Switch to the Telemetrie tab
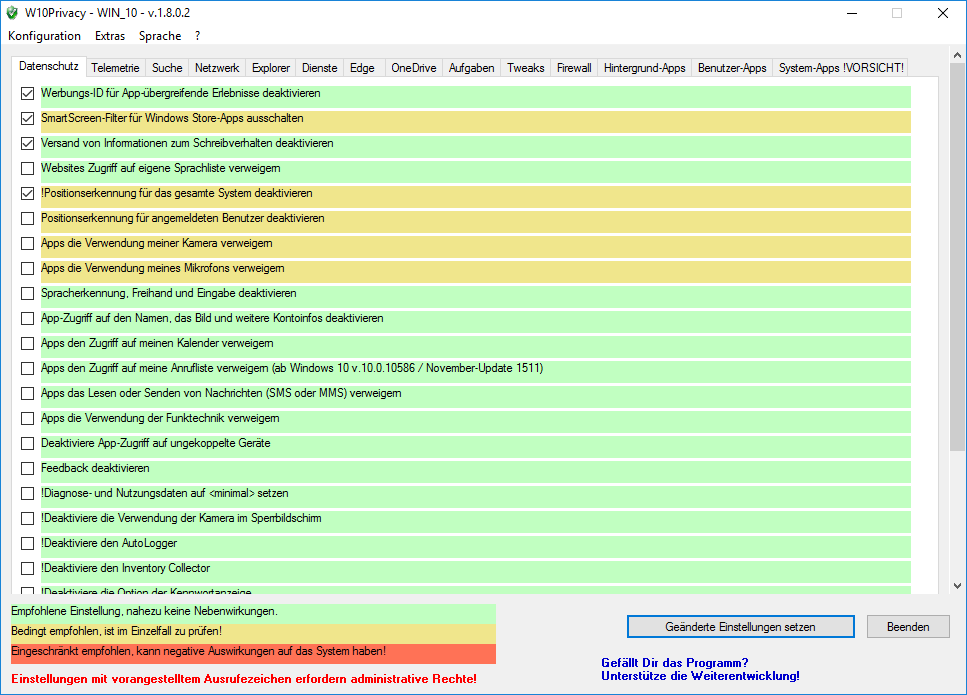967x695 pixels. point(115,68)
